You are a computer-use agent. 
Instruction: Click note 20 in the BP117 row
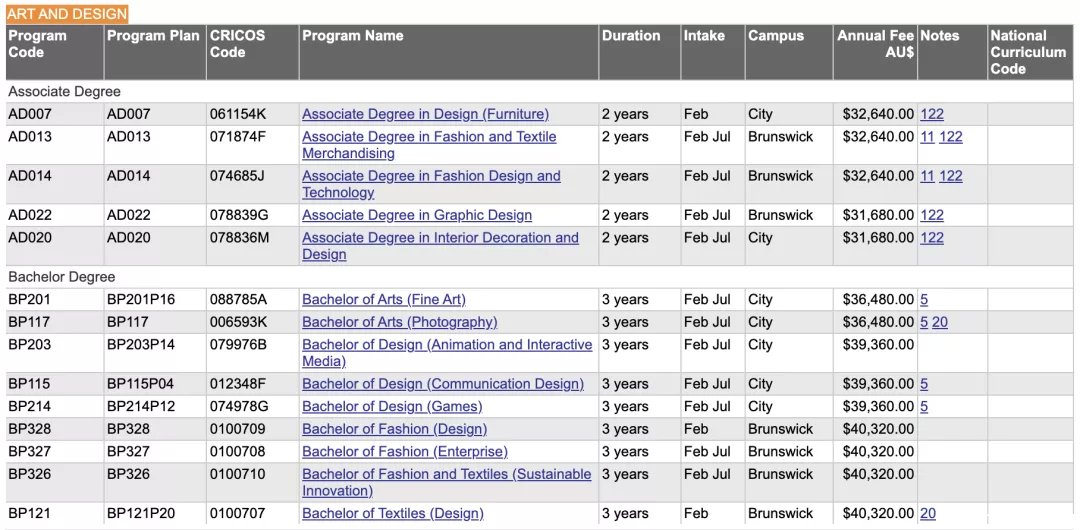940,323
